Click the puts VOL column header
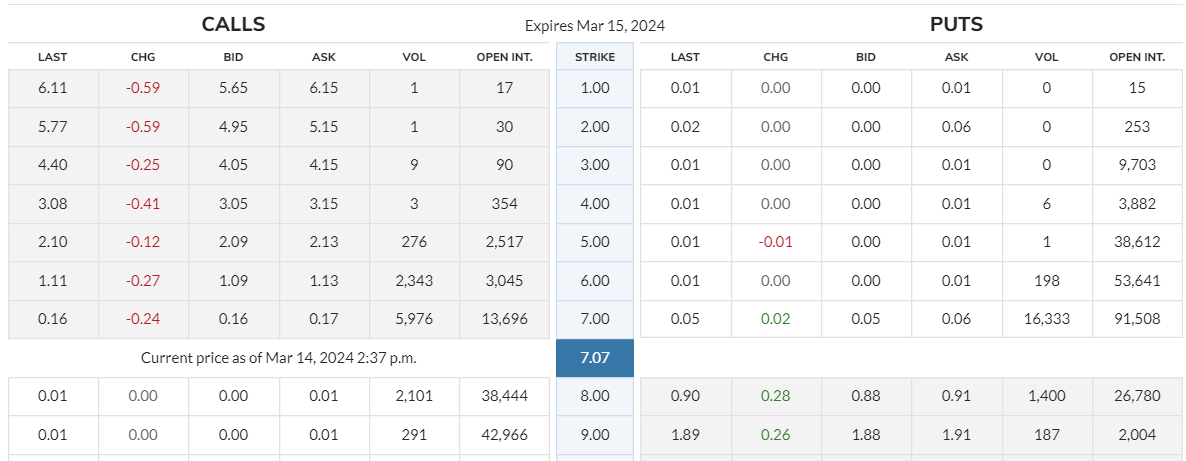 1046,57
